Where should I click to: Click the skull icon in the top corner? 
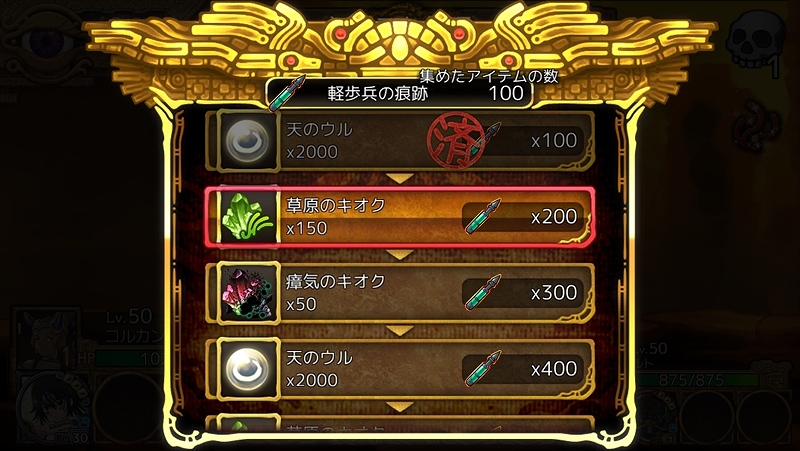coord(755,40)
